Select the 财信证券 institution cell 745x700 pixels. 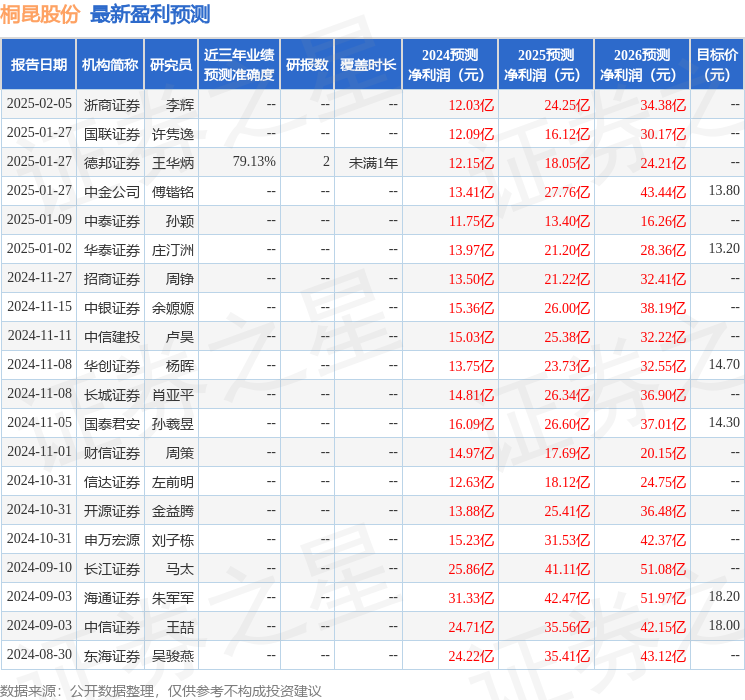coord(112,452)
